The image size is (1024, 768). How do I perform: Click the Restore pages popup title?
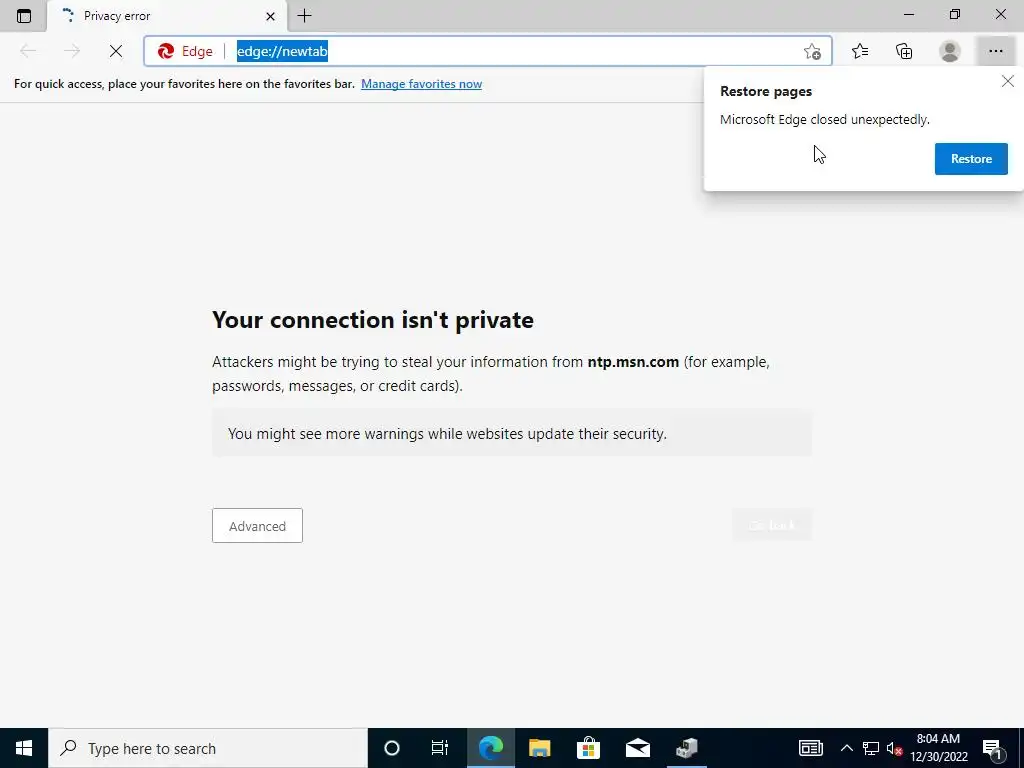(766, 91)
